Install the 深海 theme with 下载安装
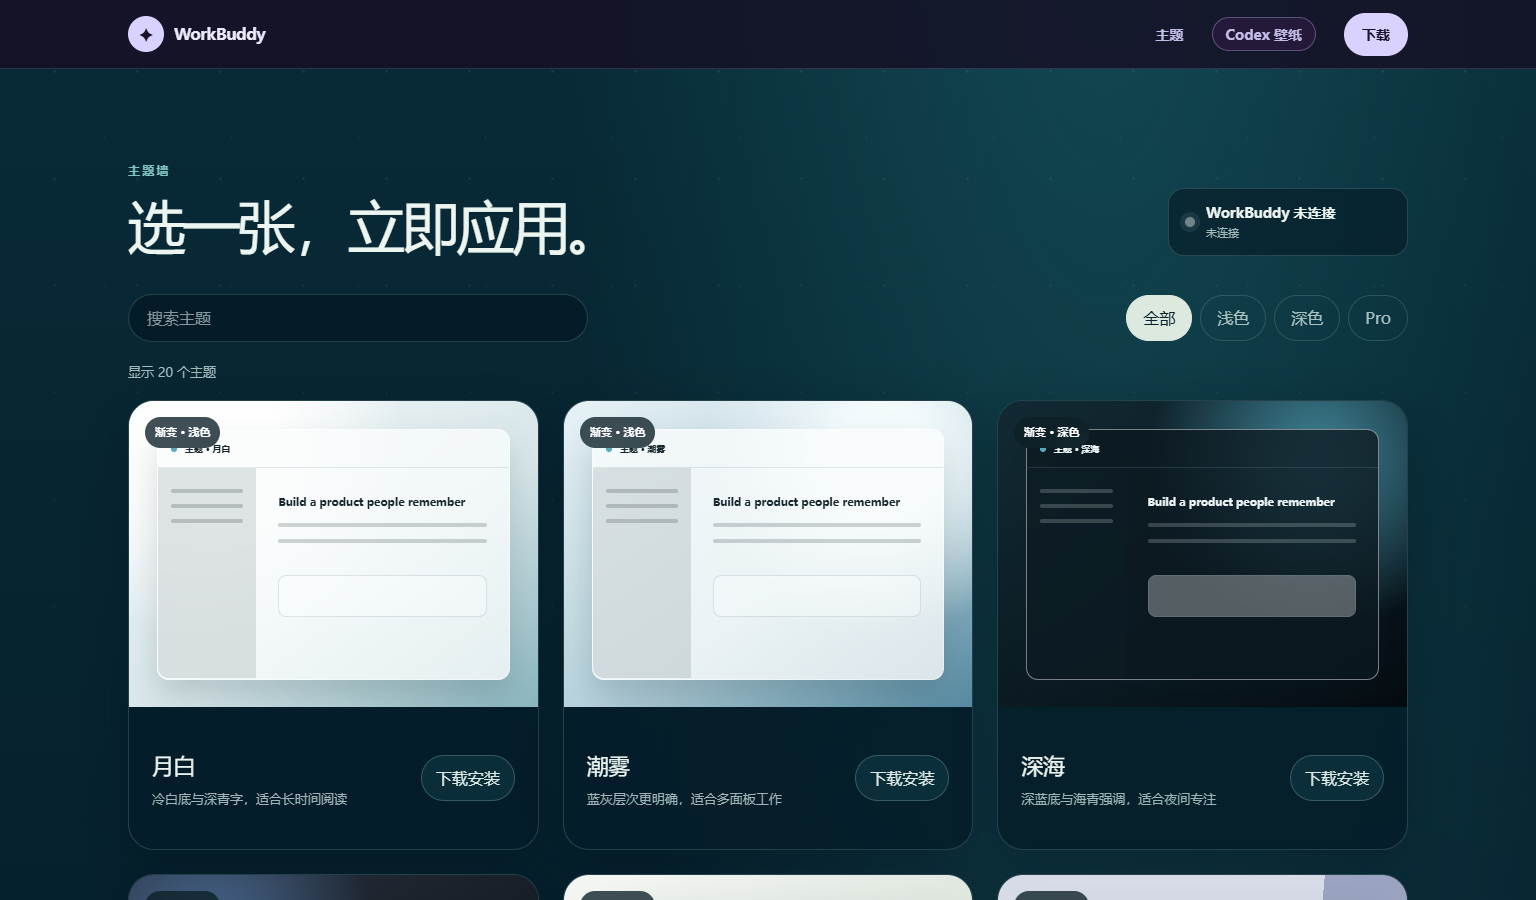 coord(1337,778)
